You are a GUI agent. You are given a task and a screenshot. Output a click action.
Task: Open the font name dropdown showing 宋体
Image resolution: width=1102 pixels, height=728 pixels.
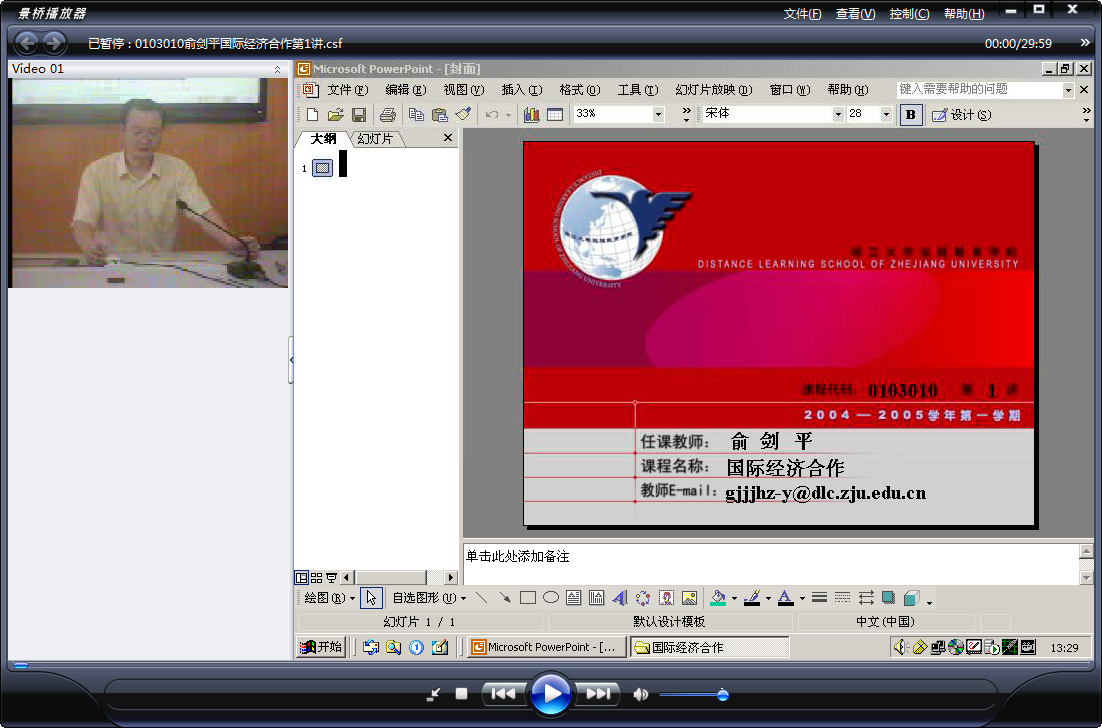coord(837,114)
